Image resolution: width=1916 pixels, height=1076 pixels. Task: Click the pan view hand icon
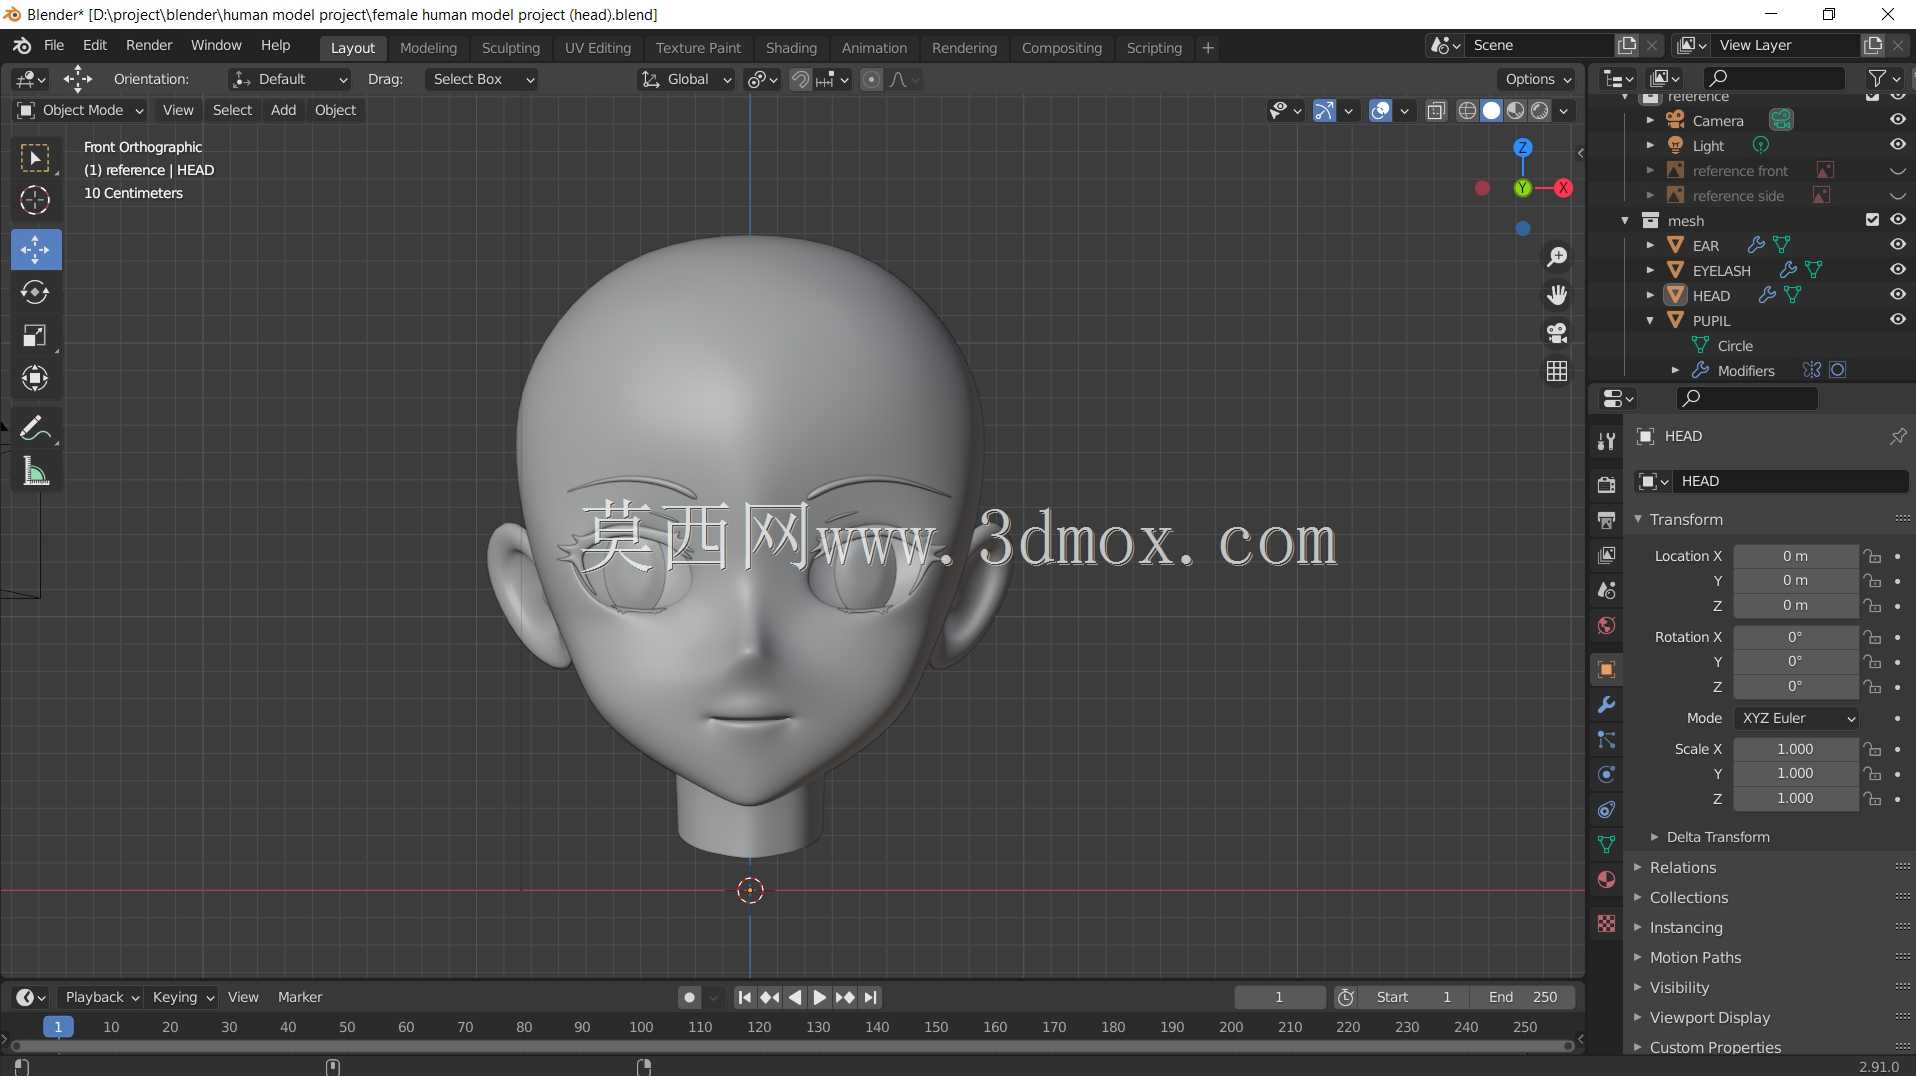click(1557, 295)
